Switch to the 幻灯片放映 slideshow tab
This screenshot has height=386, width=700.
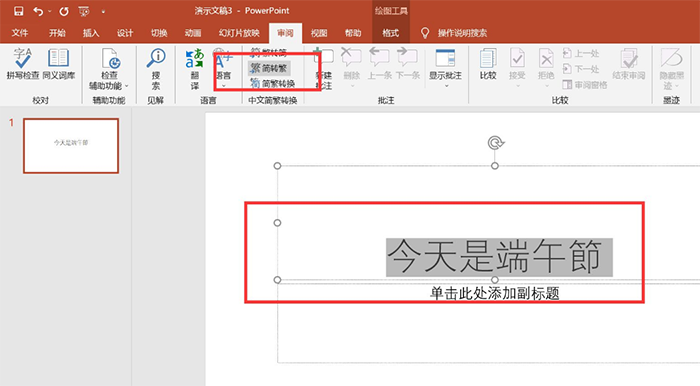click(239, 33)
